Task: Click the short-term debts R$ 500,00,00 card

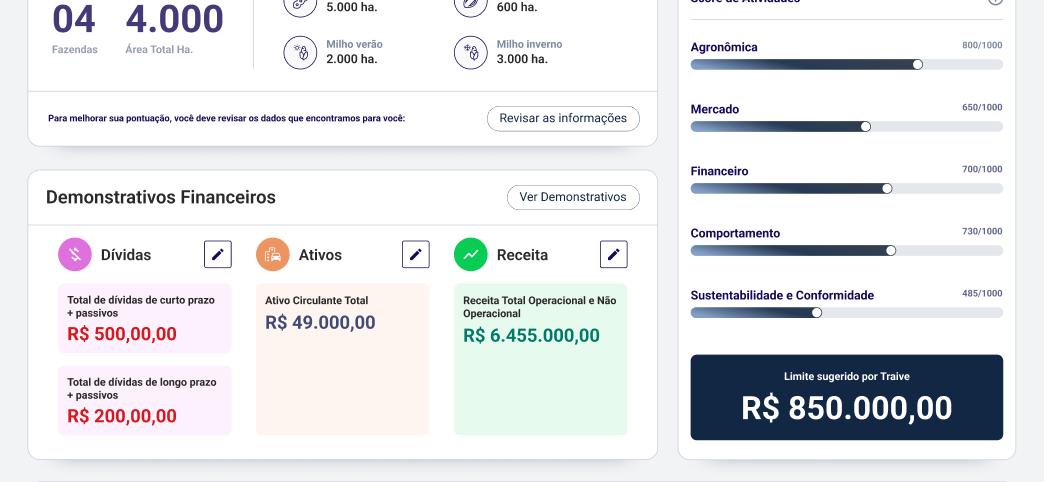Action: click(144, 318)
